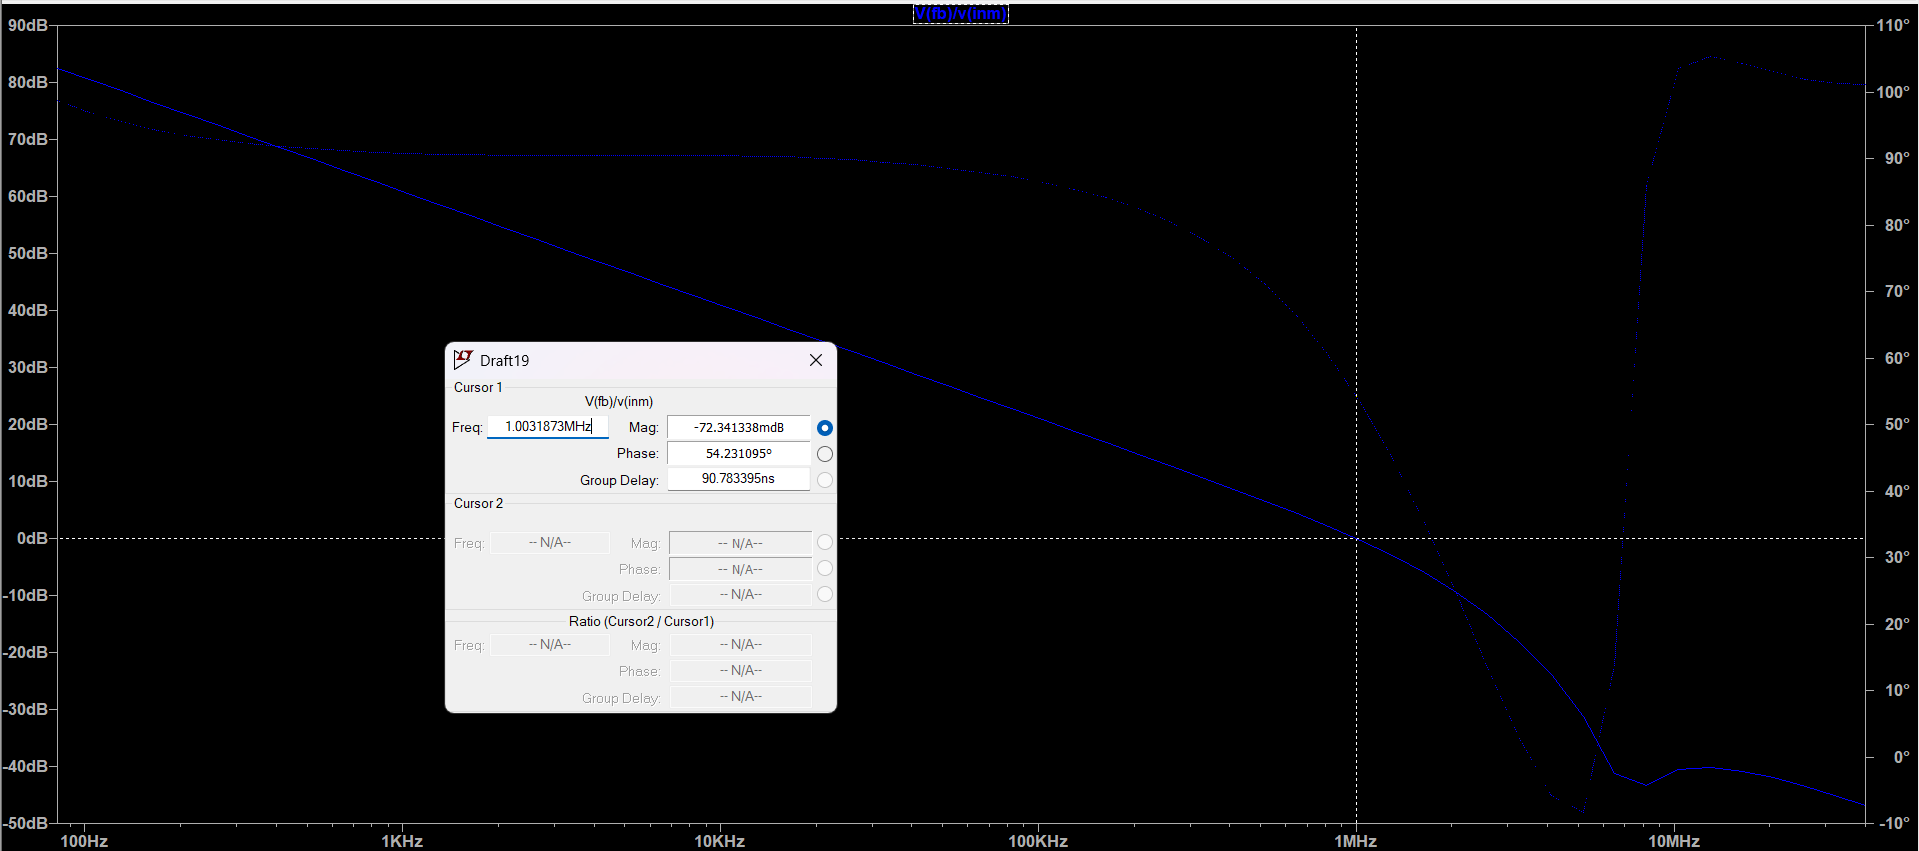This screenshot has width=1919, height=851.
Task: Click the 10KHz label on frequency axis
Action: [x=719, y=841]
